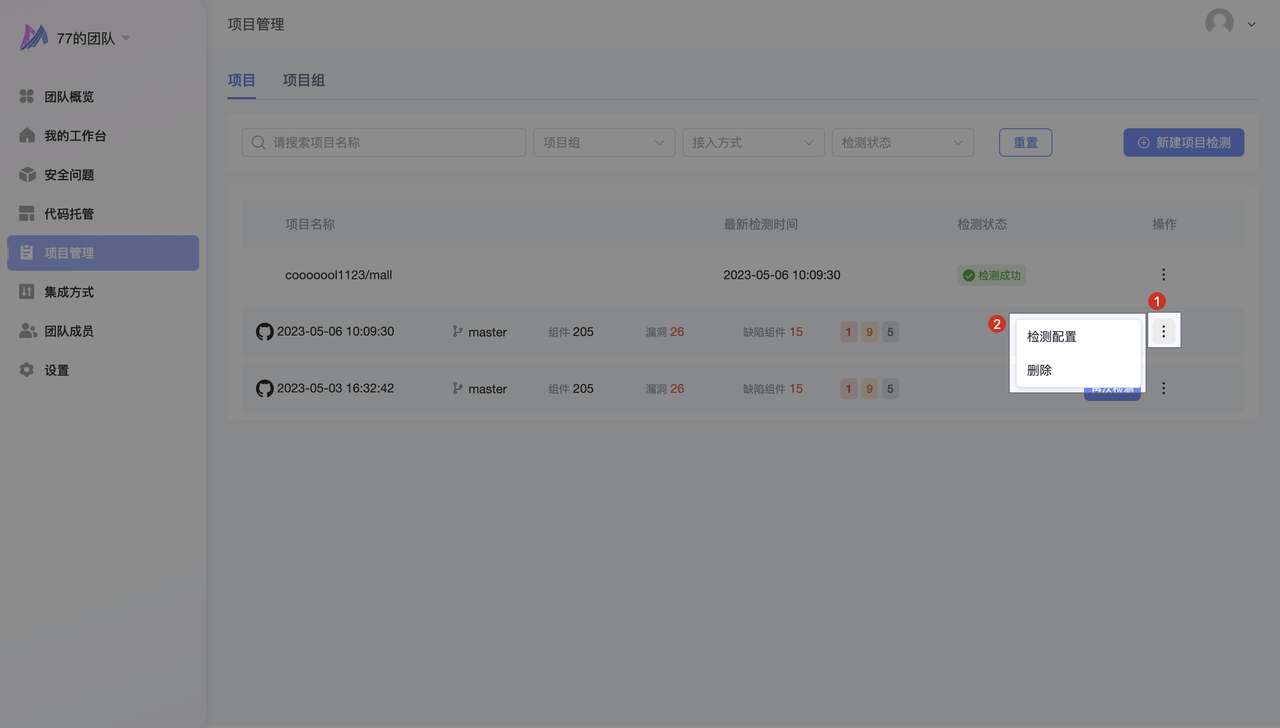Expand the 检测状态 filter dropdown

(902, 143)
